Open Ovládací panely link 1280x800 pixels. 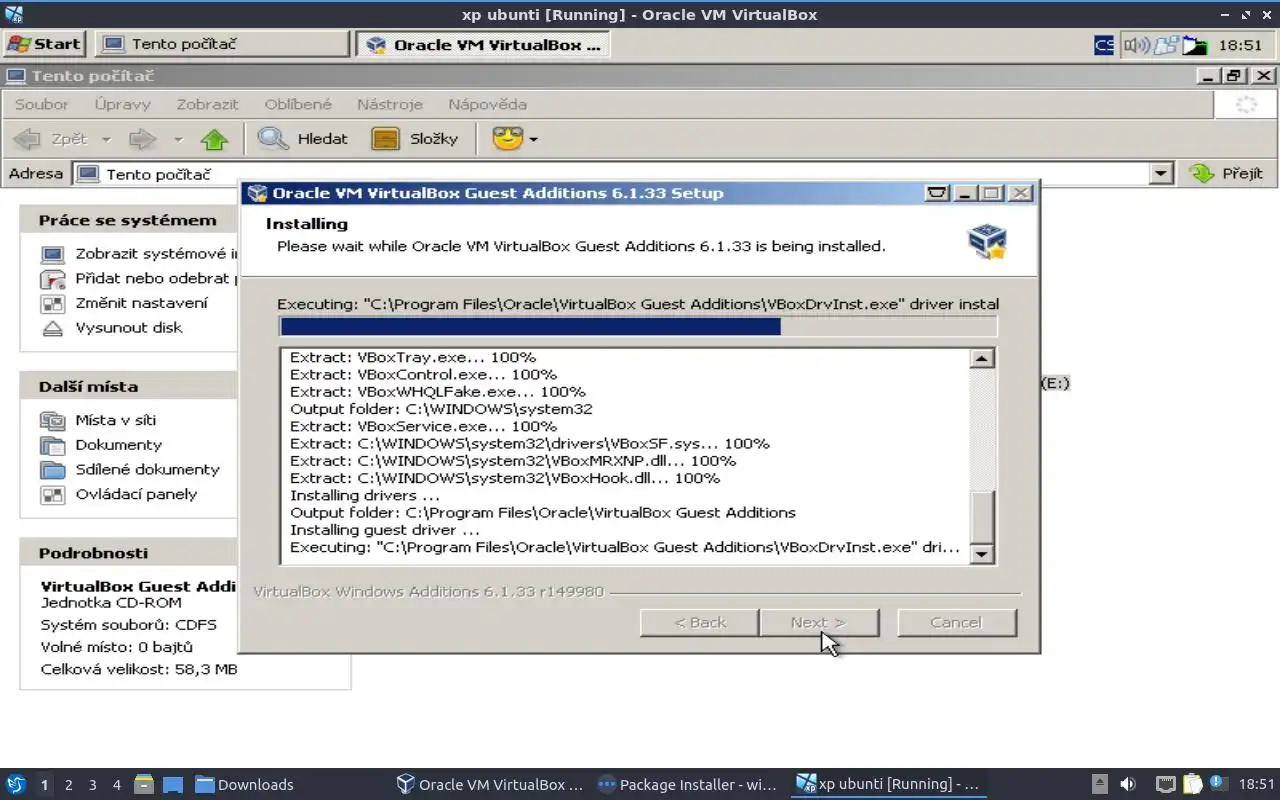(119, 494)
